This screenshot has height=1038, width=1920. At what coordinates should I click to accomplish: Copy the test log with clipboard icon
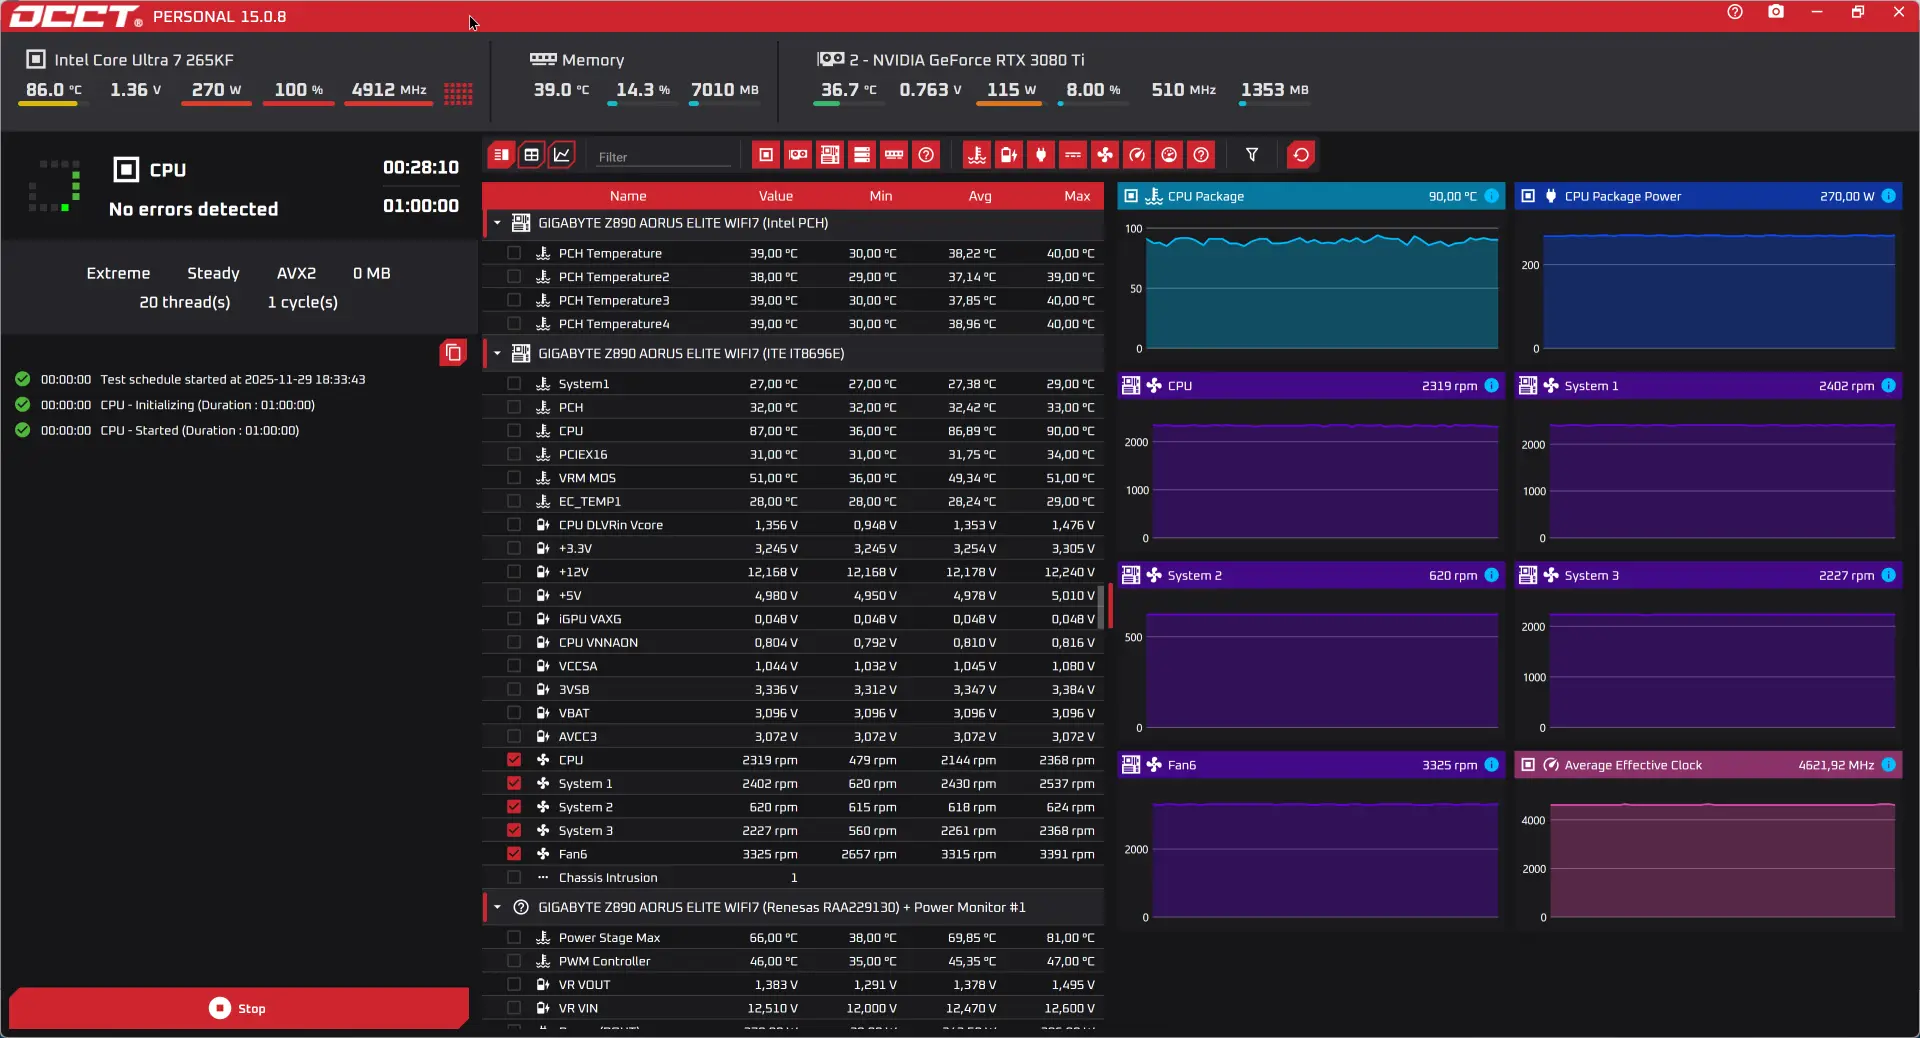click(x=453, y=352)
